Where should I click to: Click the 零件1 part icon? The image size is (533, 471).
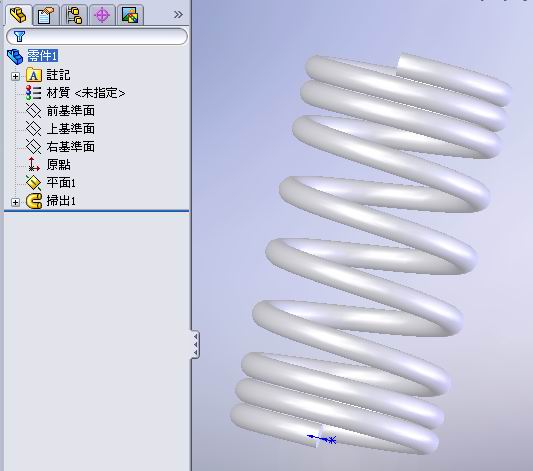15,56
